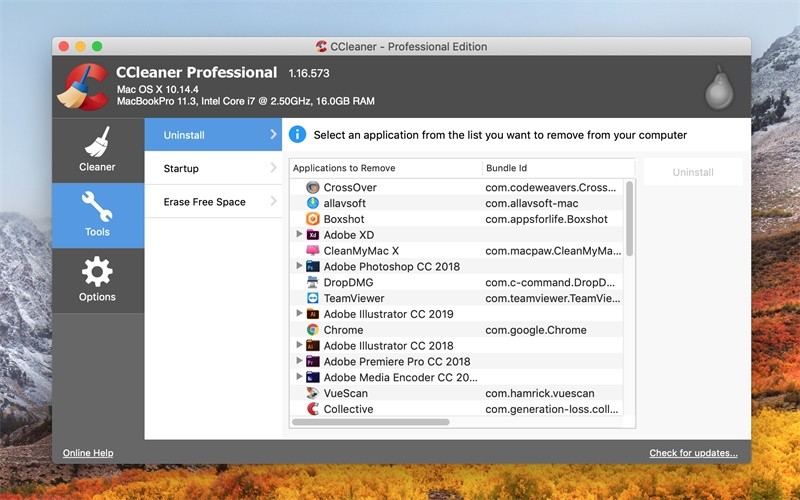
Task: Click the Boxshot app icon
Action: pyautogui.click(x=313, y=219)
